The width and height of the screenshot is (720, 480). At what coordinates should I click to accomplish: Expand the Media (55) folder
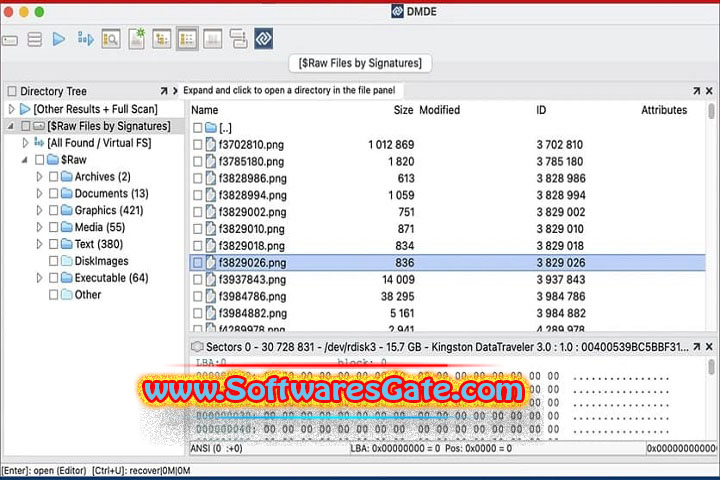click(x=39, y=227)
